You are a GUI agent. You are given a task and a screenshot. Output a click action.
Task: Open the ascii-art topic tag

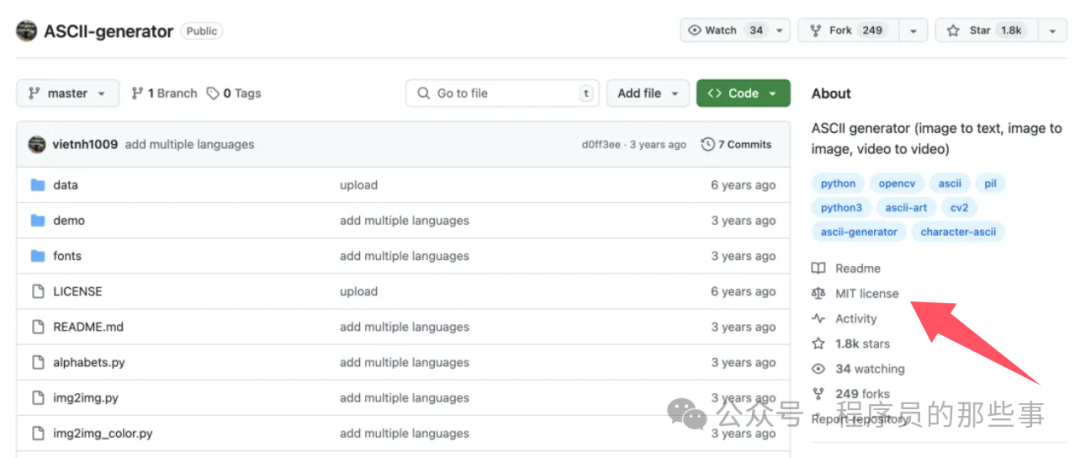coord(906,208)
